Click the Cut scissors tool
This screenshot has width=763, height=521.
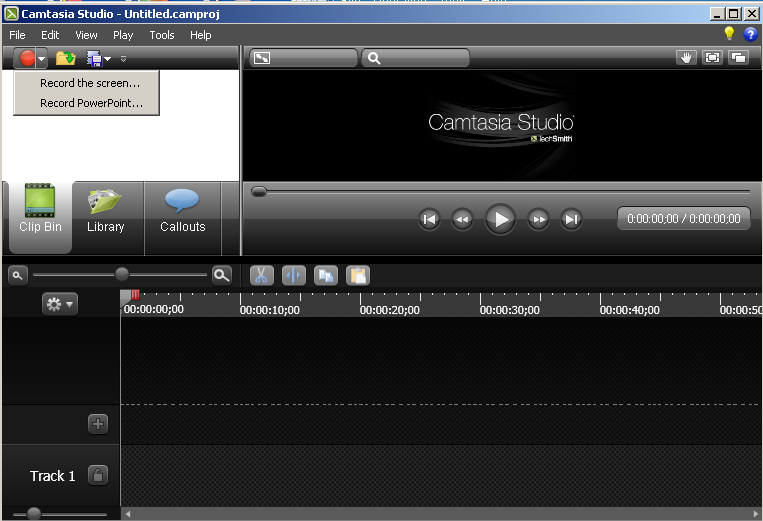262,276
